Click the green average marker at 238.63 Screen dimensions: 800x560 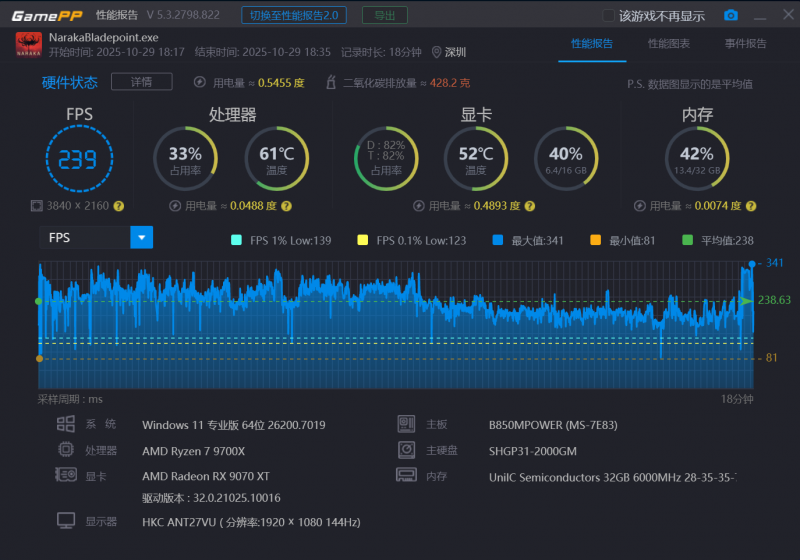tap(745, 300)
